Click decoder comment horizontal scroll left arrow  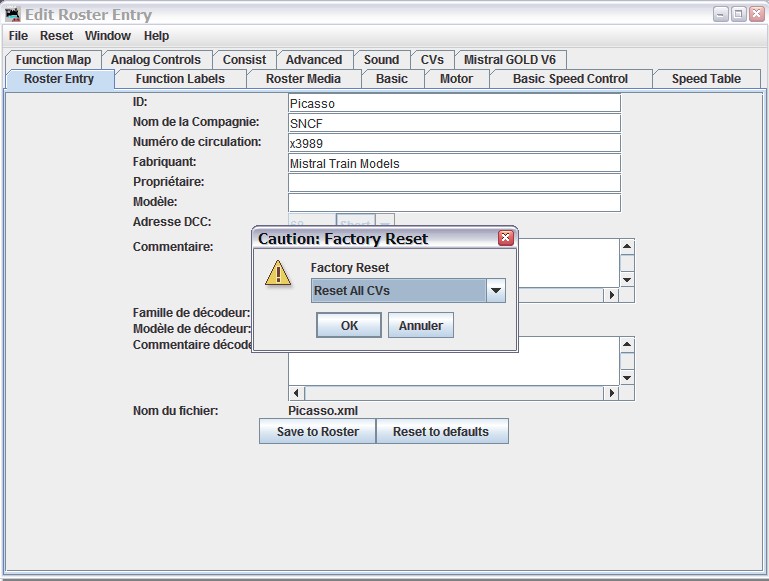coord(296,393)
